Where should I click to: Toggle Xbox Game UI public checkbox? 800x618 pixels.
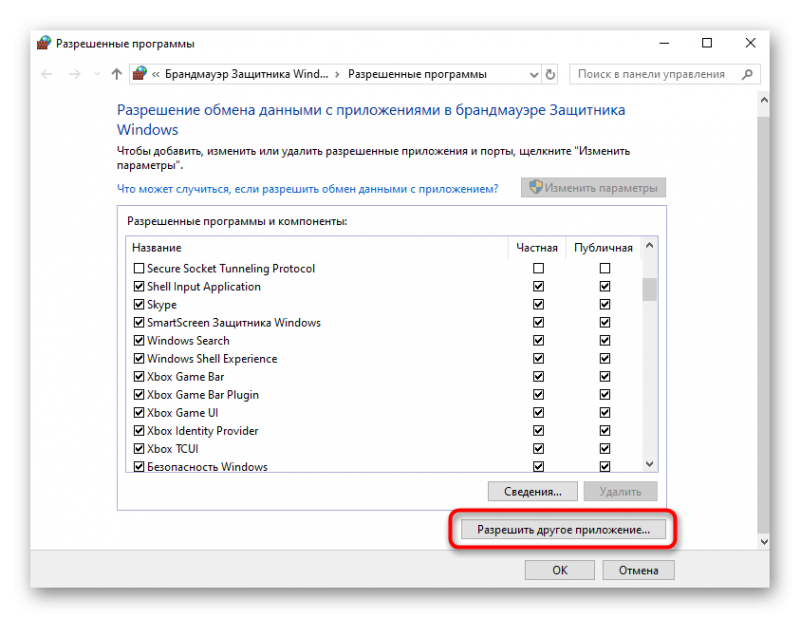click(605, 413)
